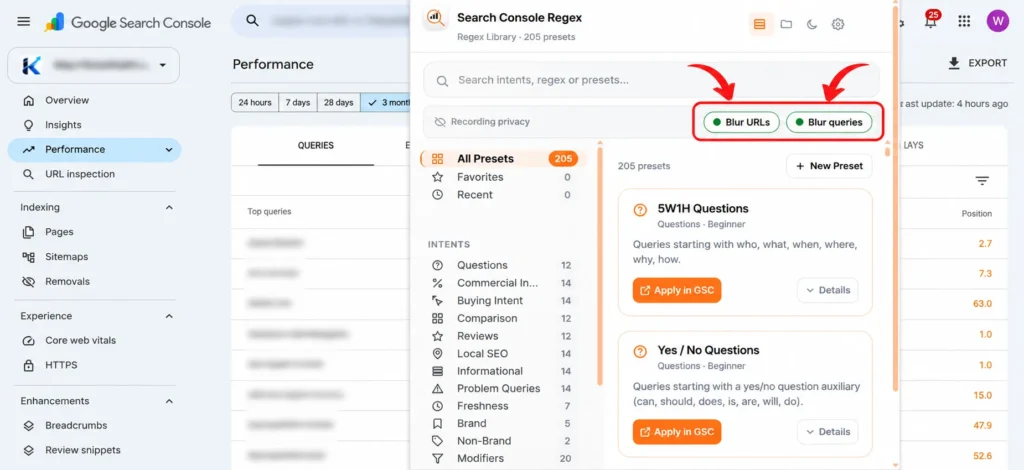The height and width of the screenshot is (470, 1024).
Task: Select the 28 days date range
Action: [x=339, y=103]
